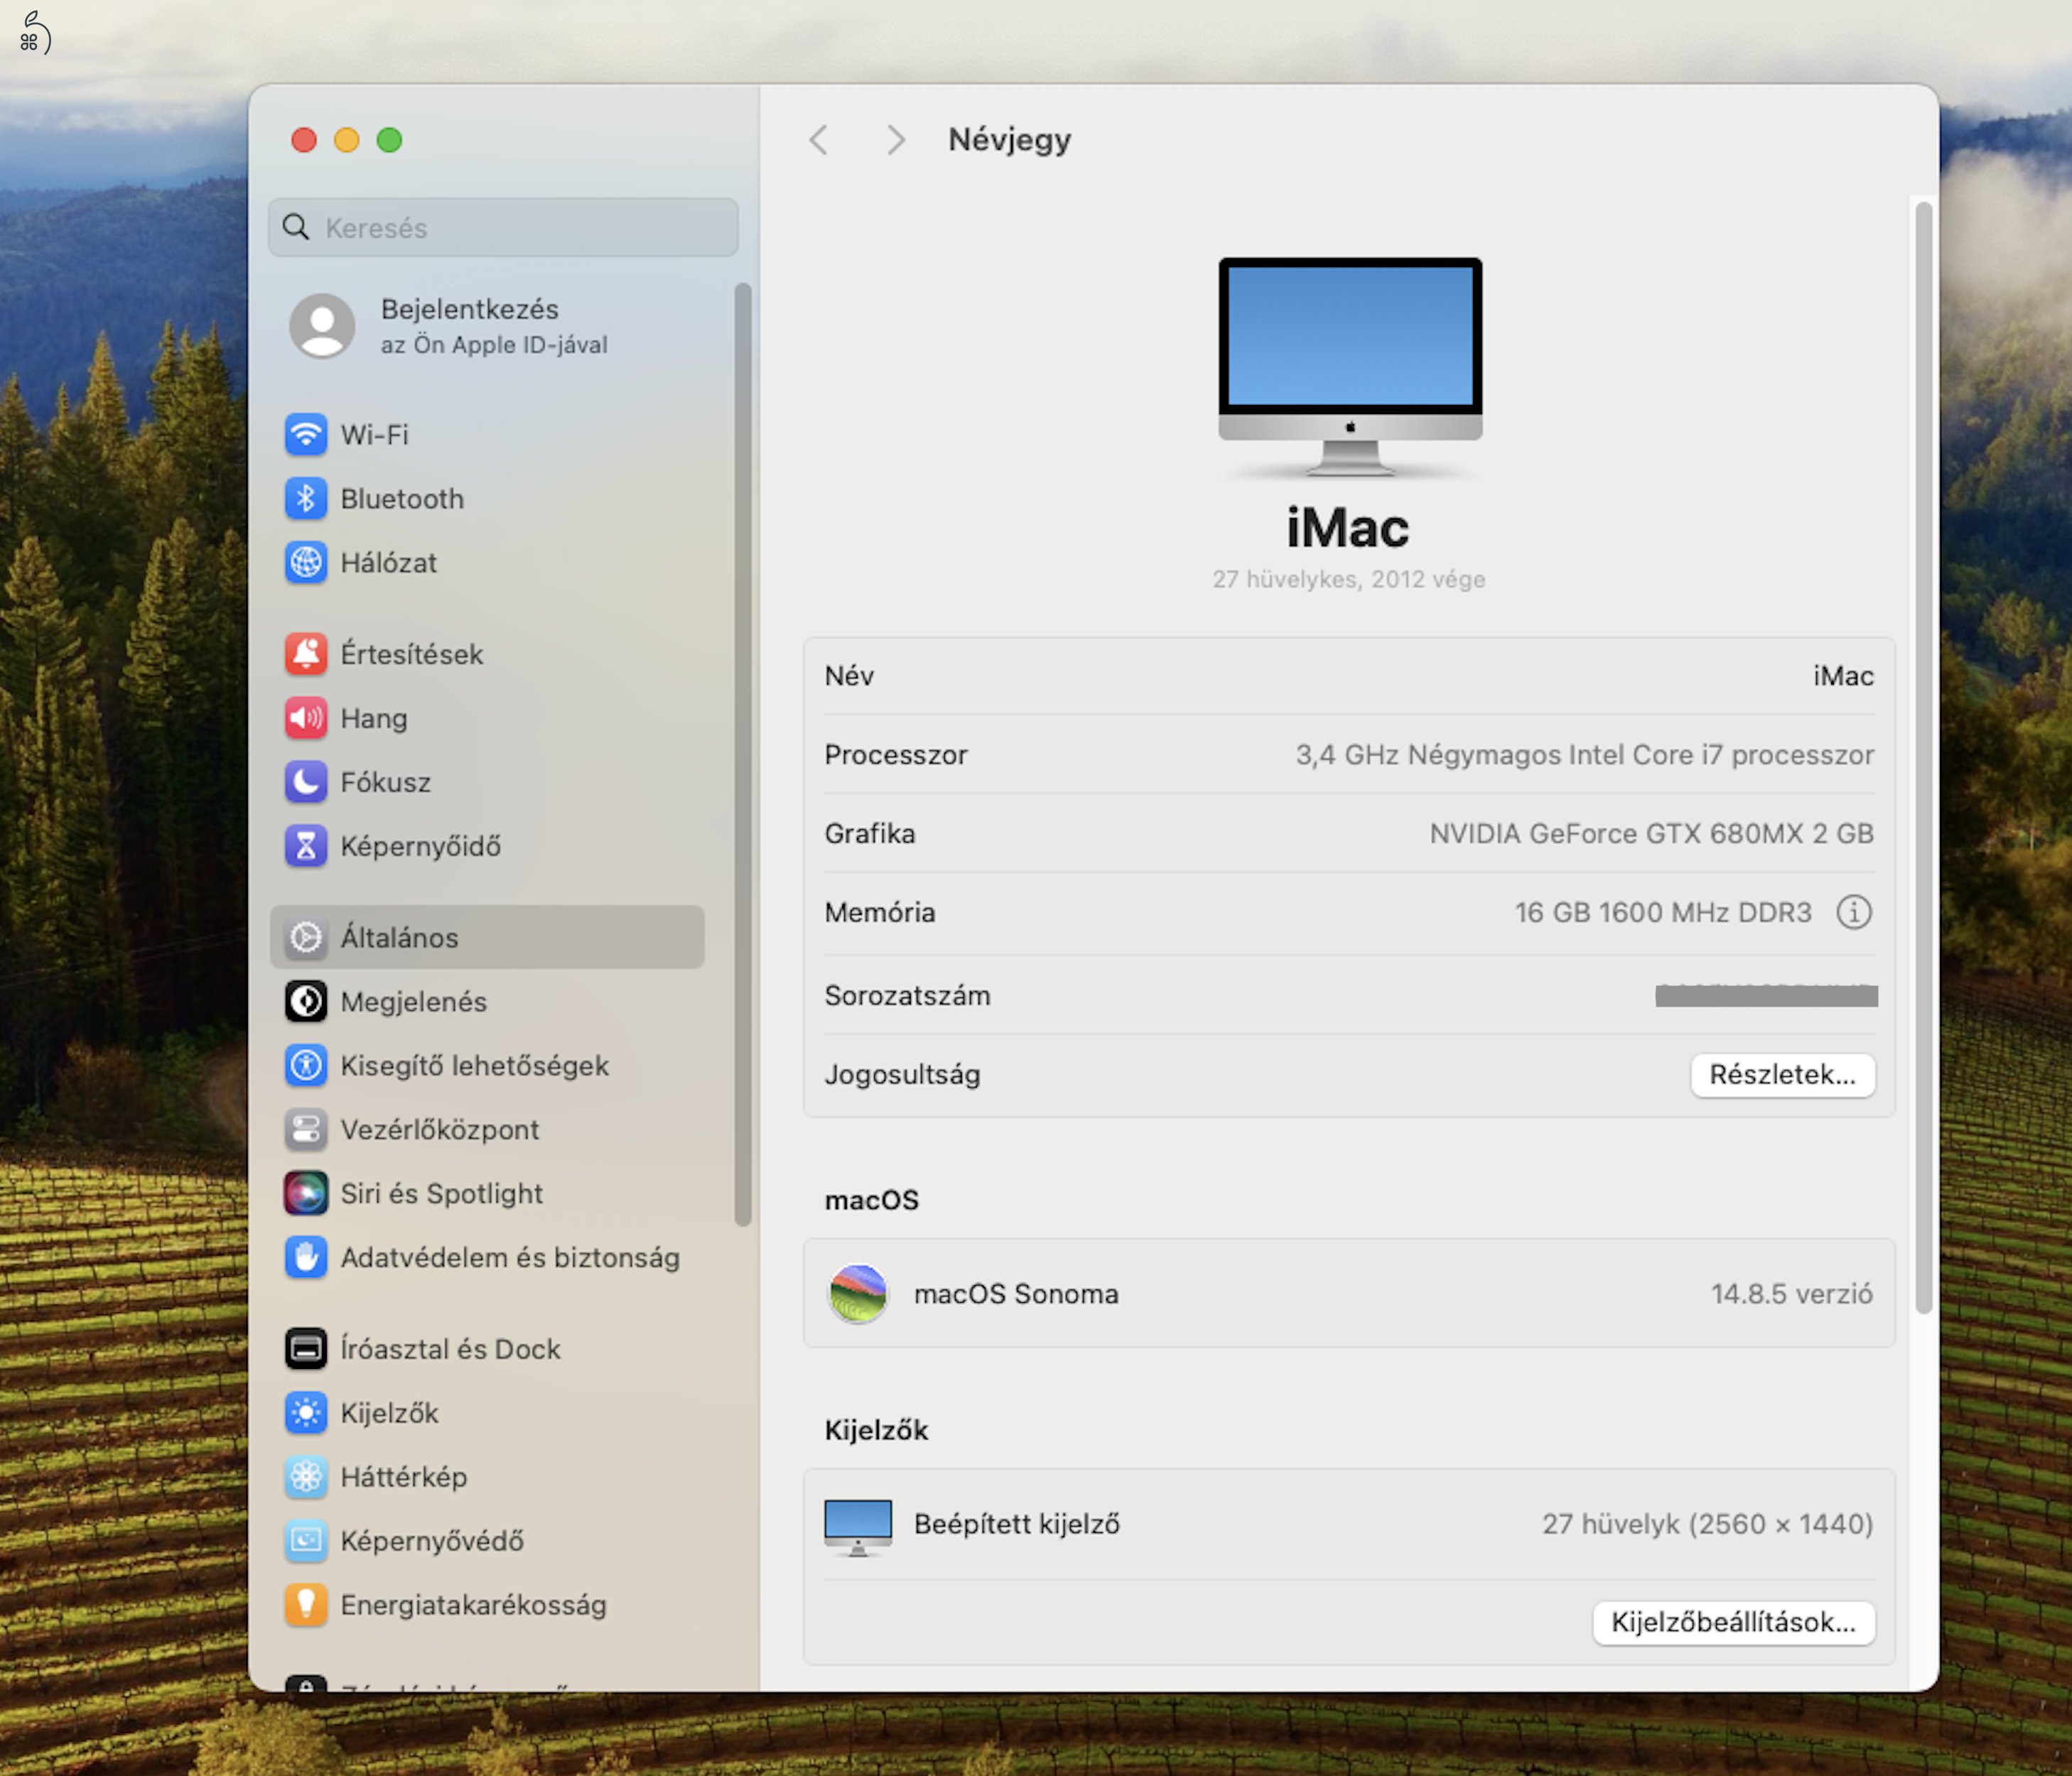Select the Hang settings icon

(308, 718)
